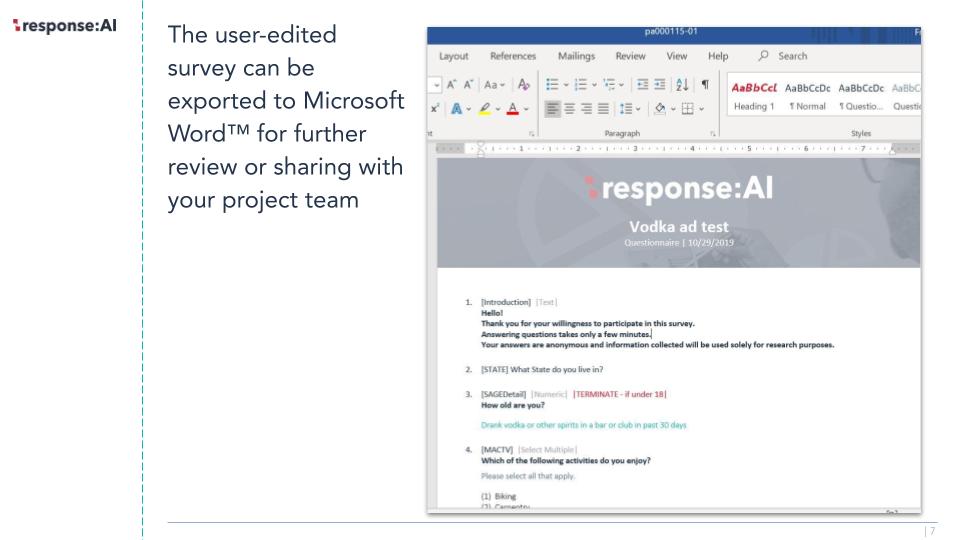960x540 pixels.
Task: Click the response:AI logo in document header
Action: point(679,188)
